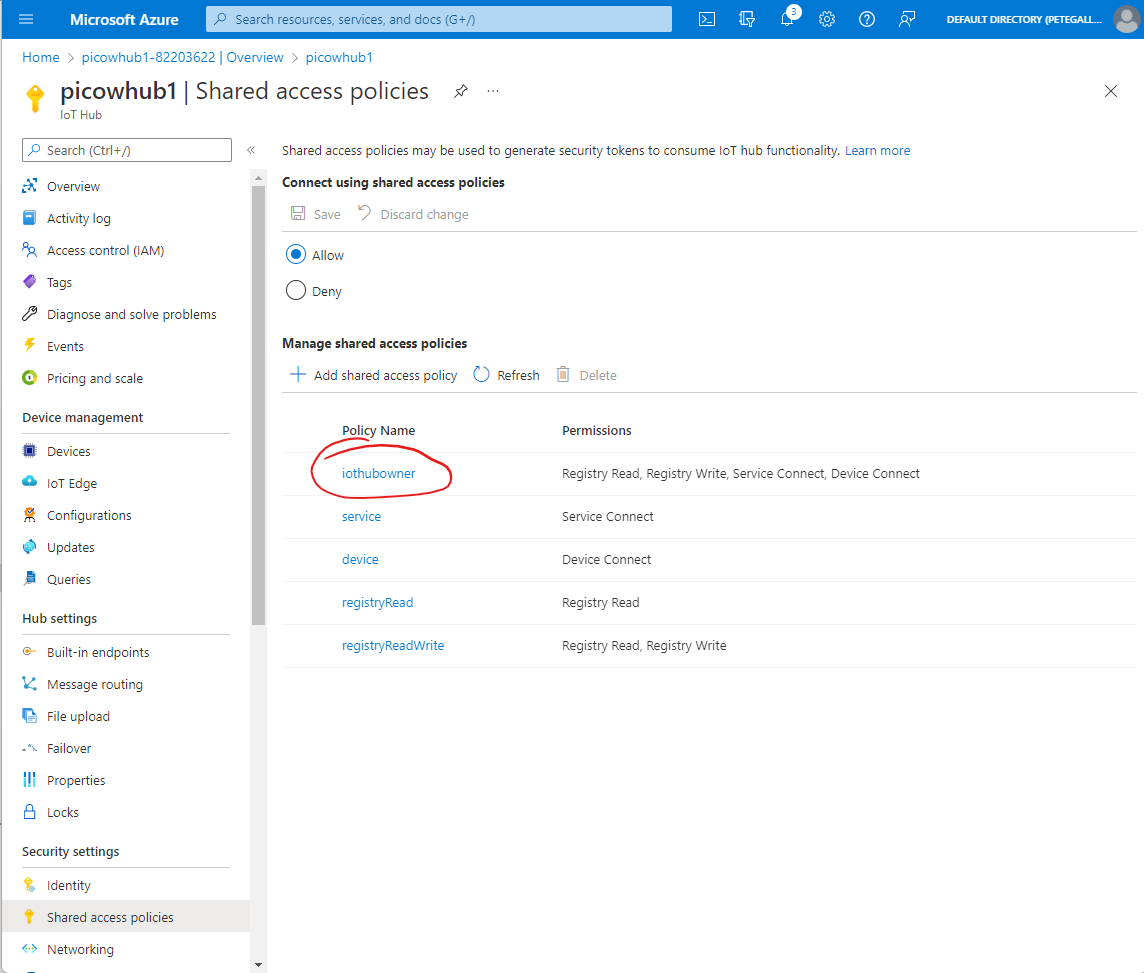Select Shared access policies in sidebar
This screenshot has height=973, width=1144.
125,917
